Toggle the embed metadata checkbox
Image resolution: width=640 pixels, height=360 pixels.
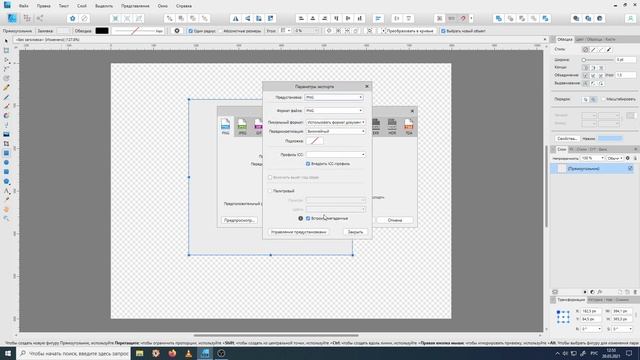coord(308,218)
